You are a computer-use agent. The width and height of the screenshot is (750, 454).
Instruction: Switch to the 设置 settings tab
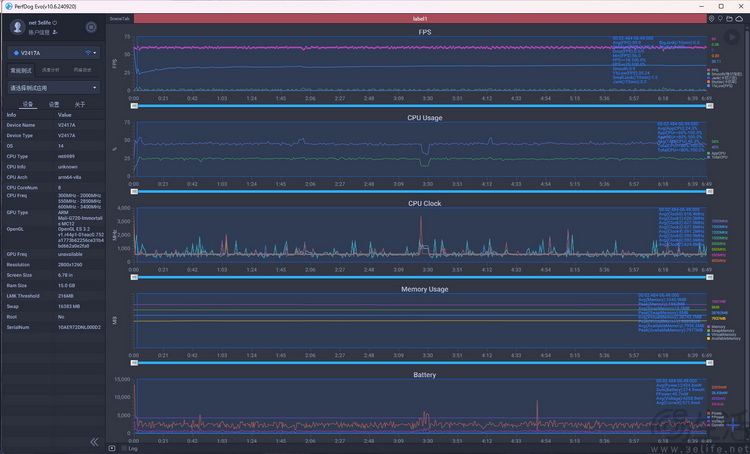coord(54,104)
